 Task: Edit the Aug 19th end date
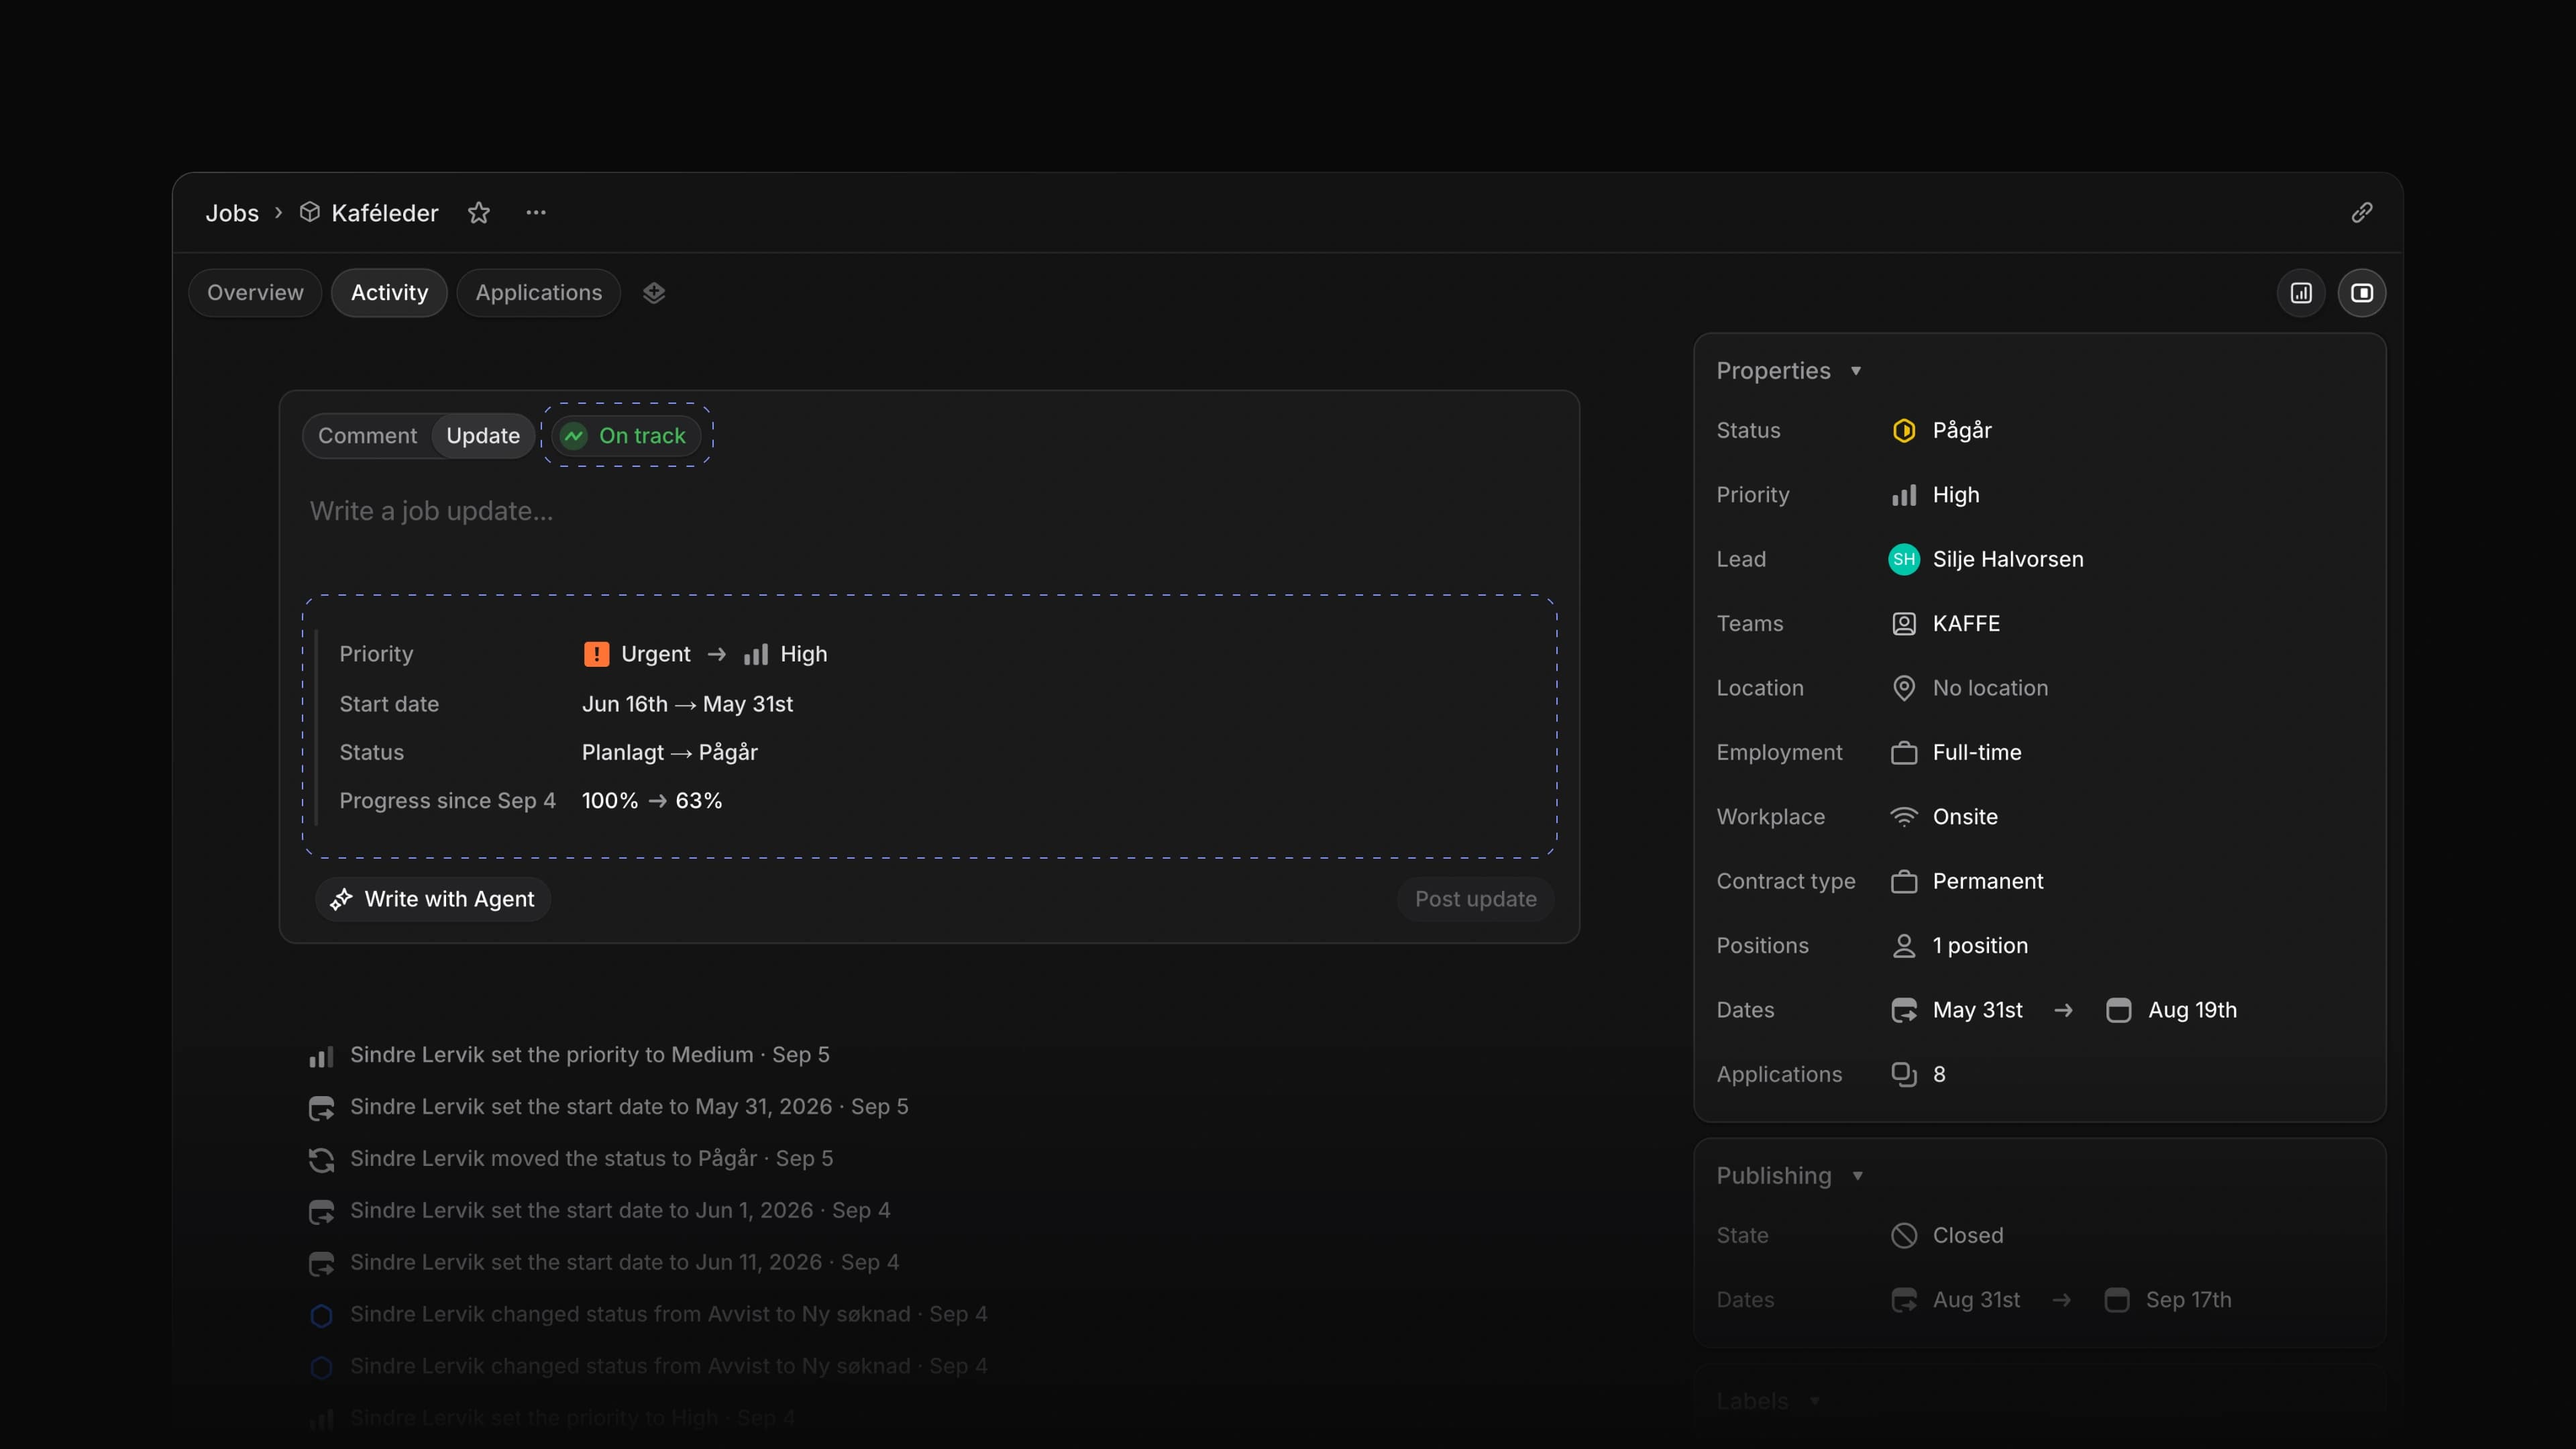[2172, 1011]
